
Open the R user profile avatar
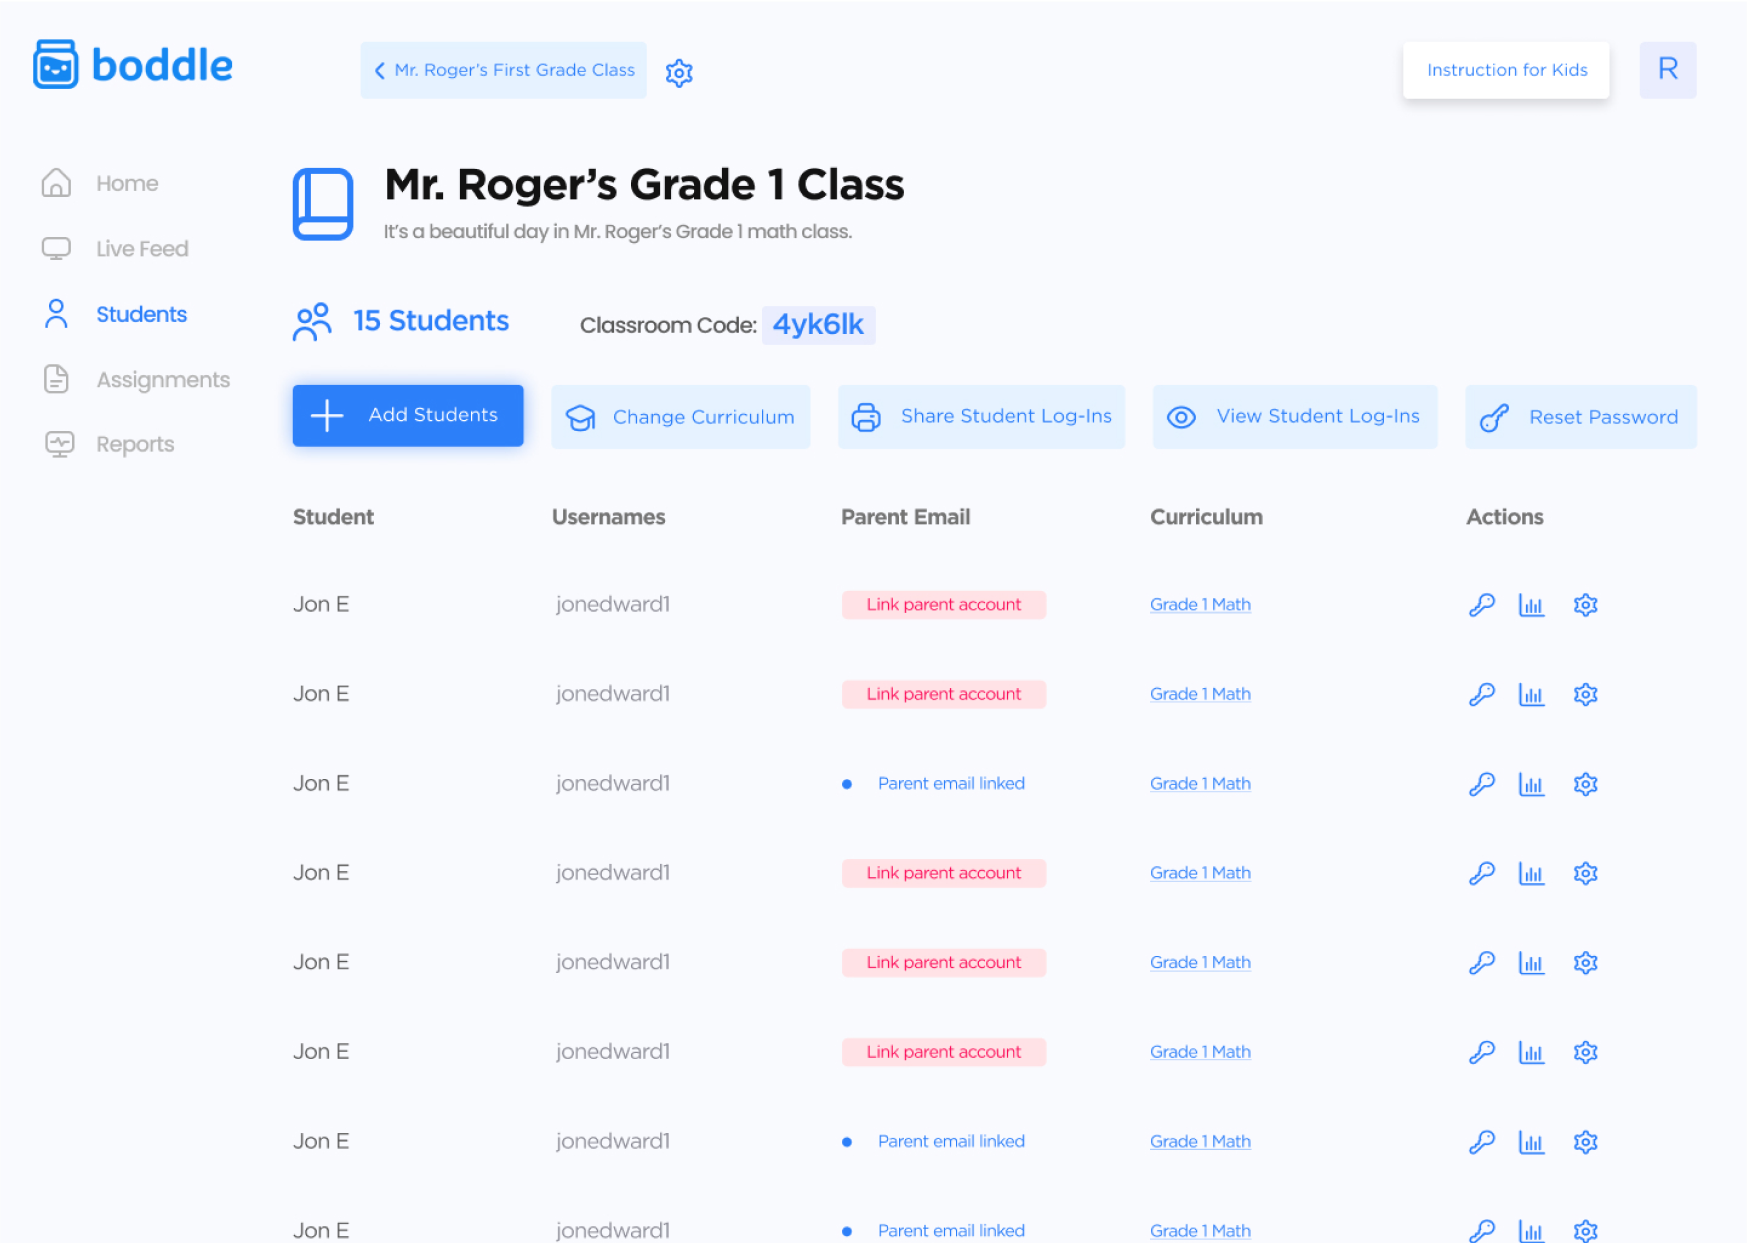[1667, 70]
